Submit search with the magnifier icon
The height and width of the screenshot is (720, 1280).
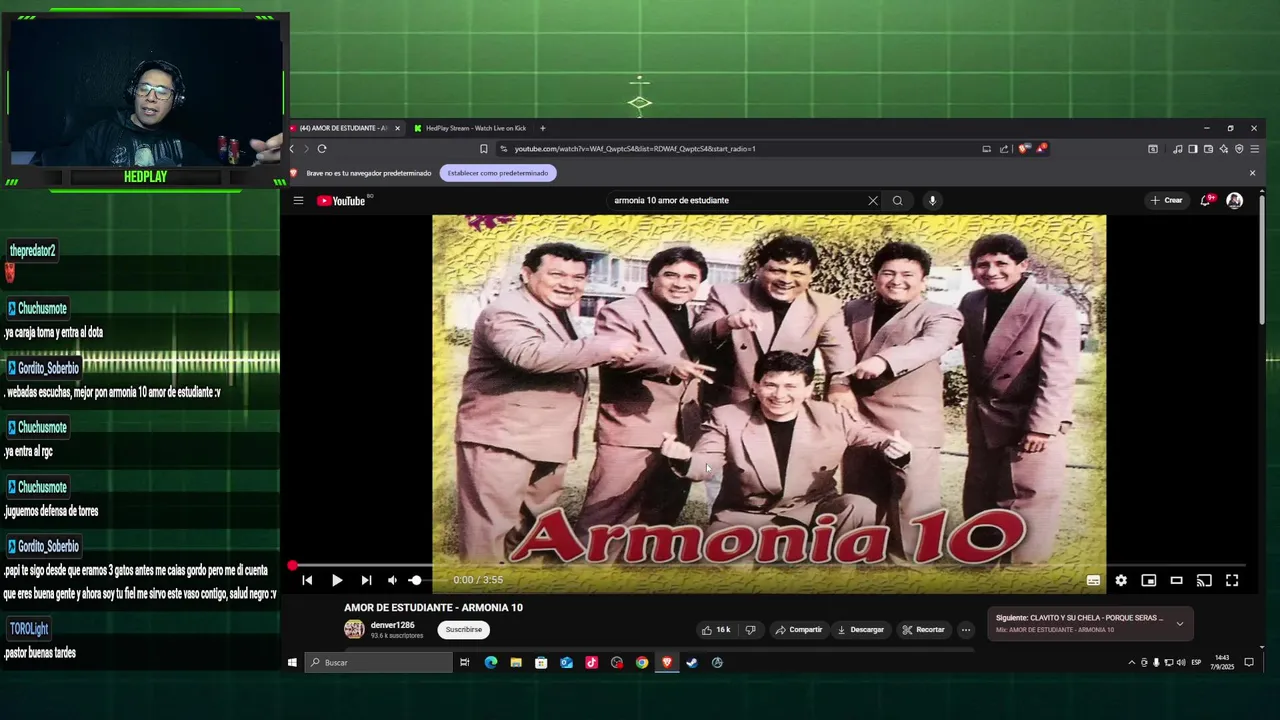(898, 201)
